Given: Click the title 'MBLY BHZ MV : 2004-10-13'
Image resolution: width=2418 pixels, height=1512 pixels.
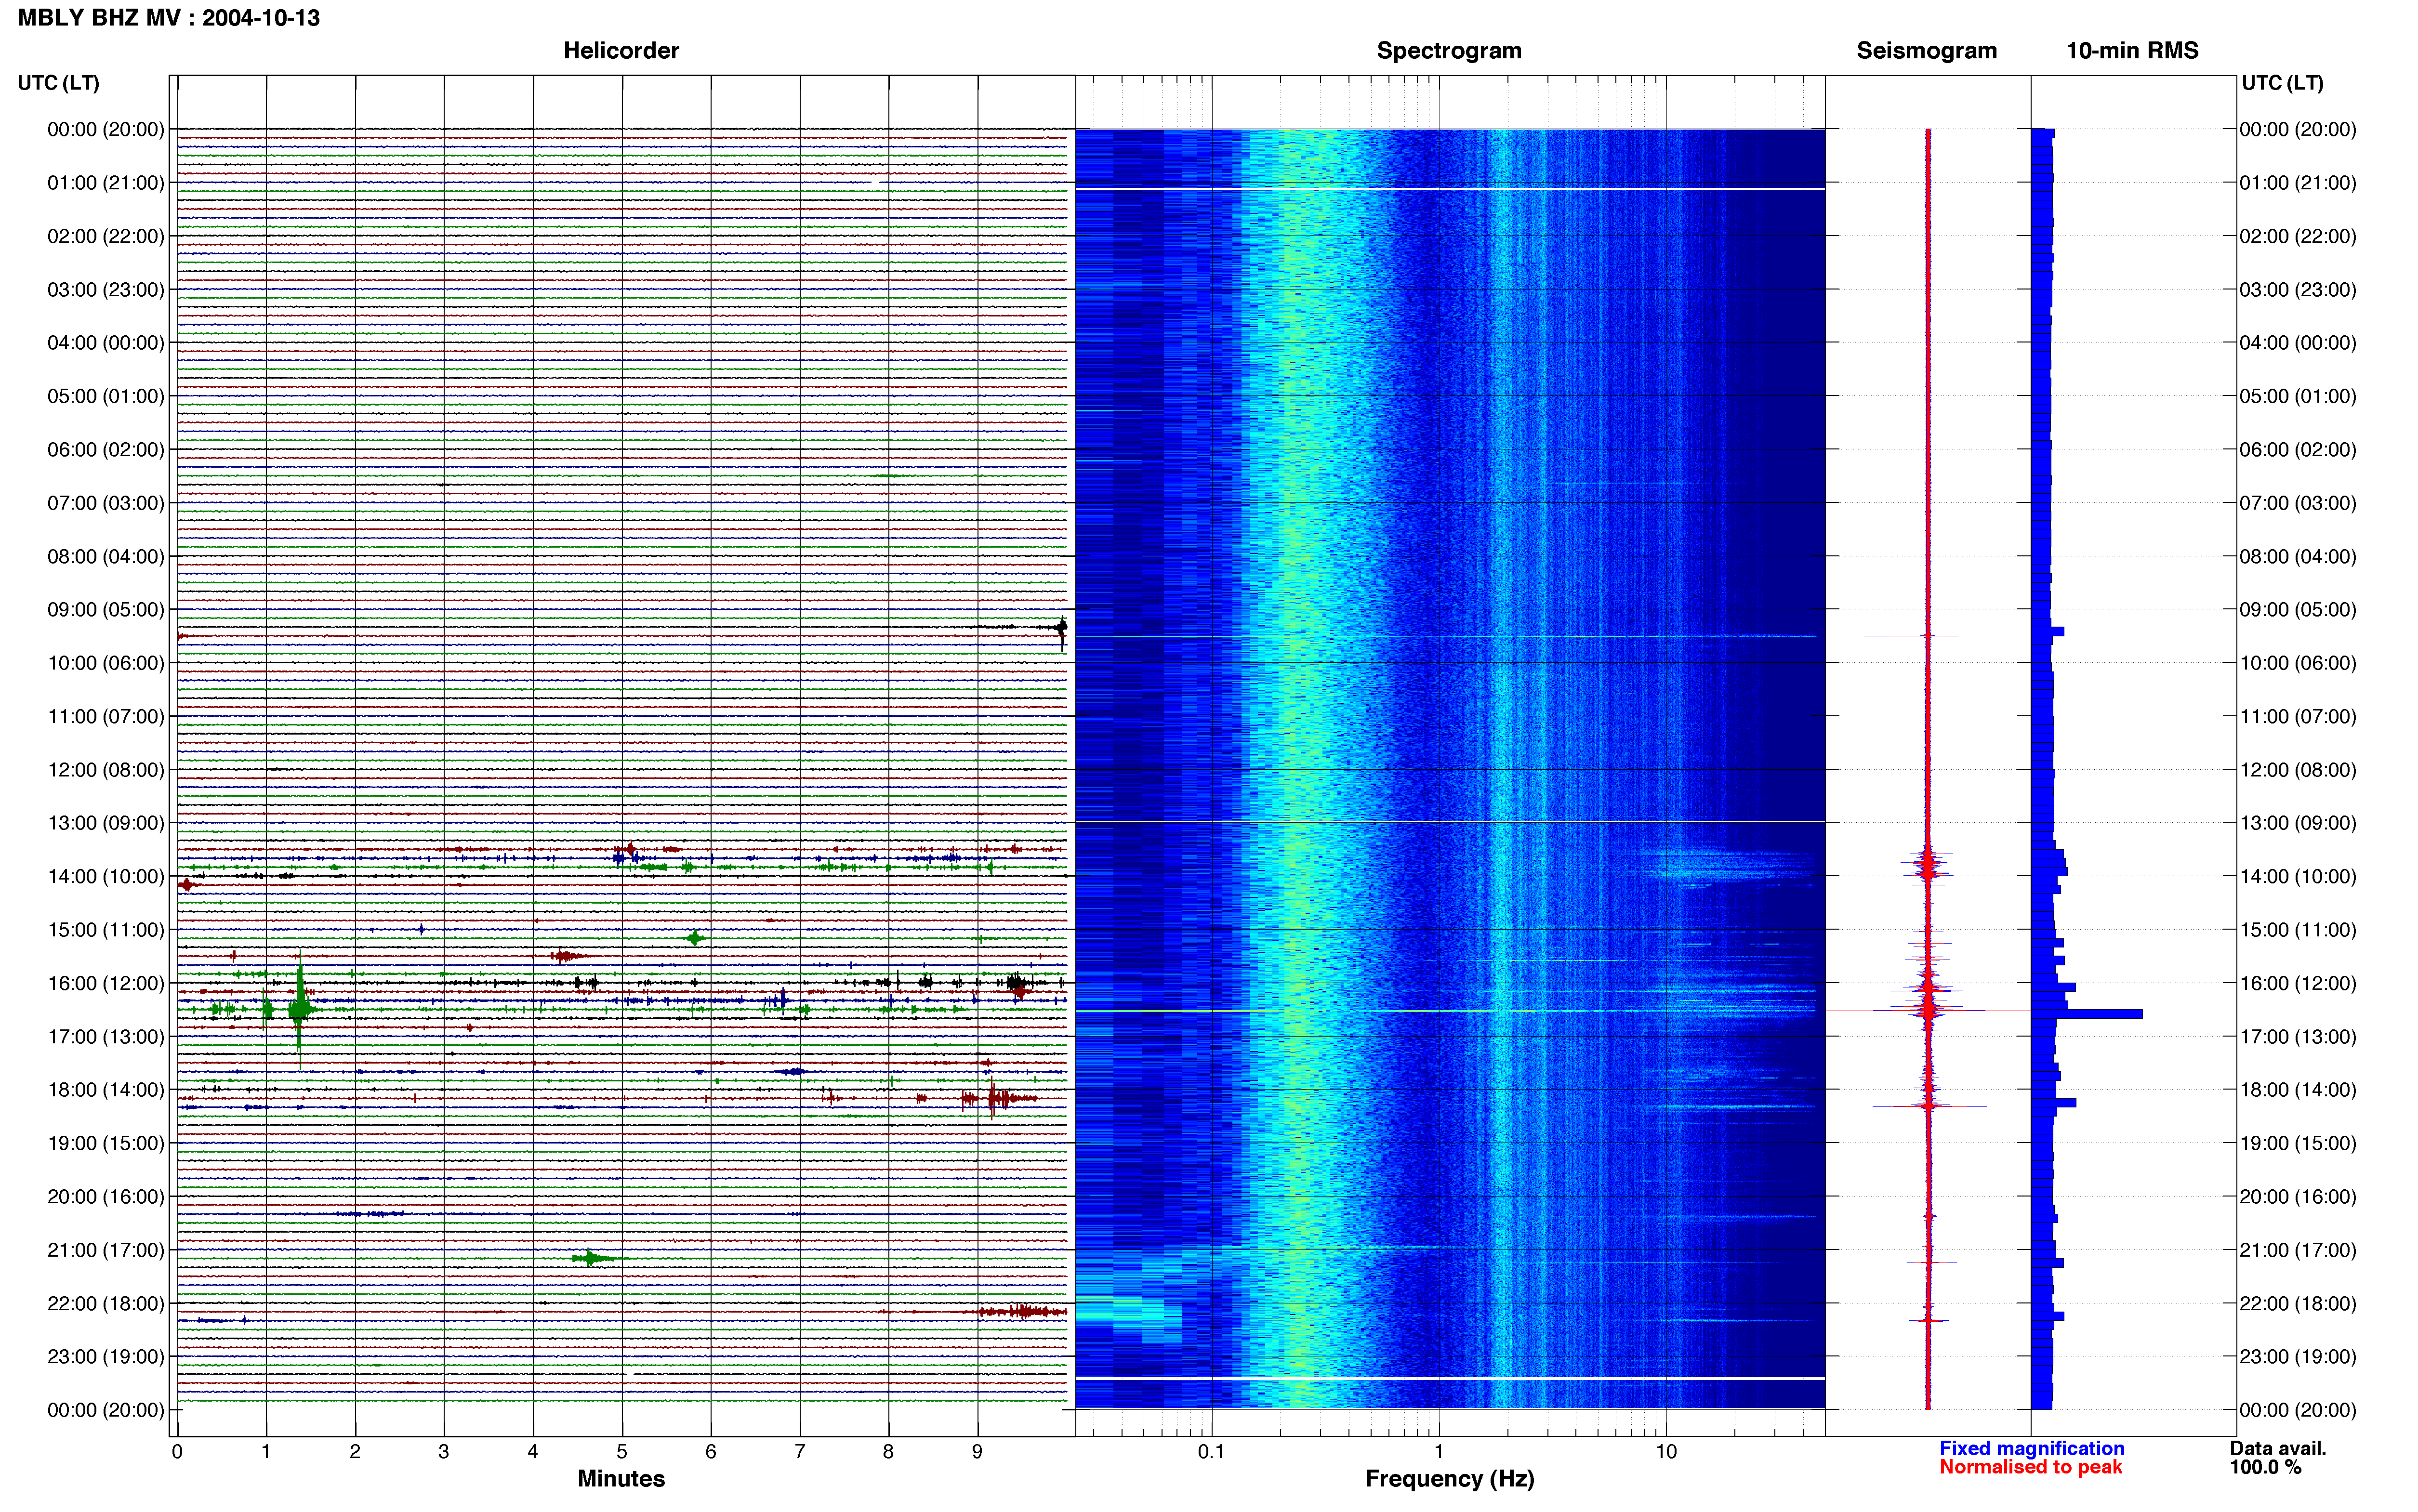Looking at the screenshot, I should point(169,18).
